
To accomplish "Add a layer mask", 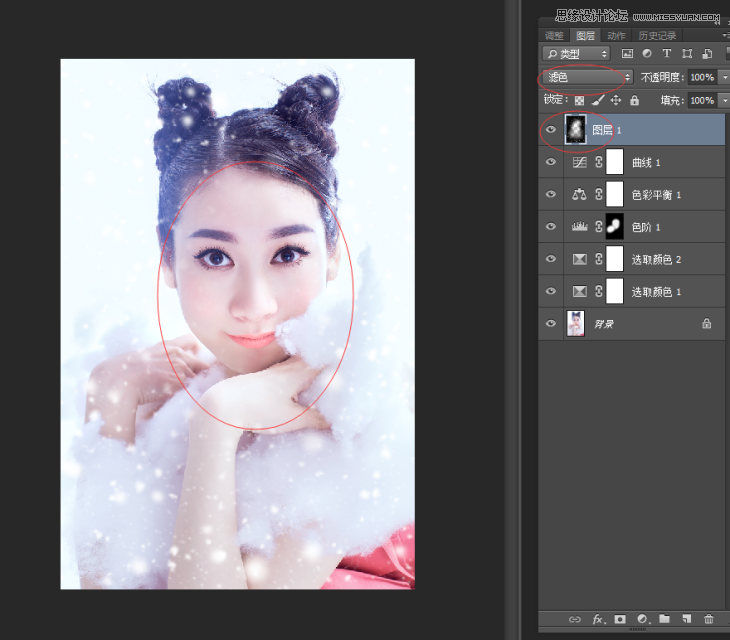I will (620, 620).
